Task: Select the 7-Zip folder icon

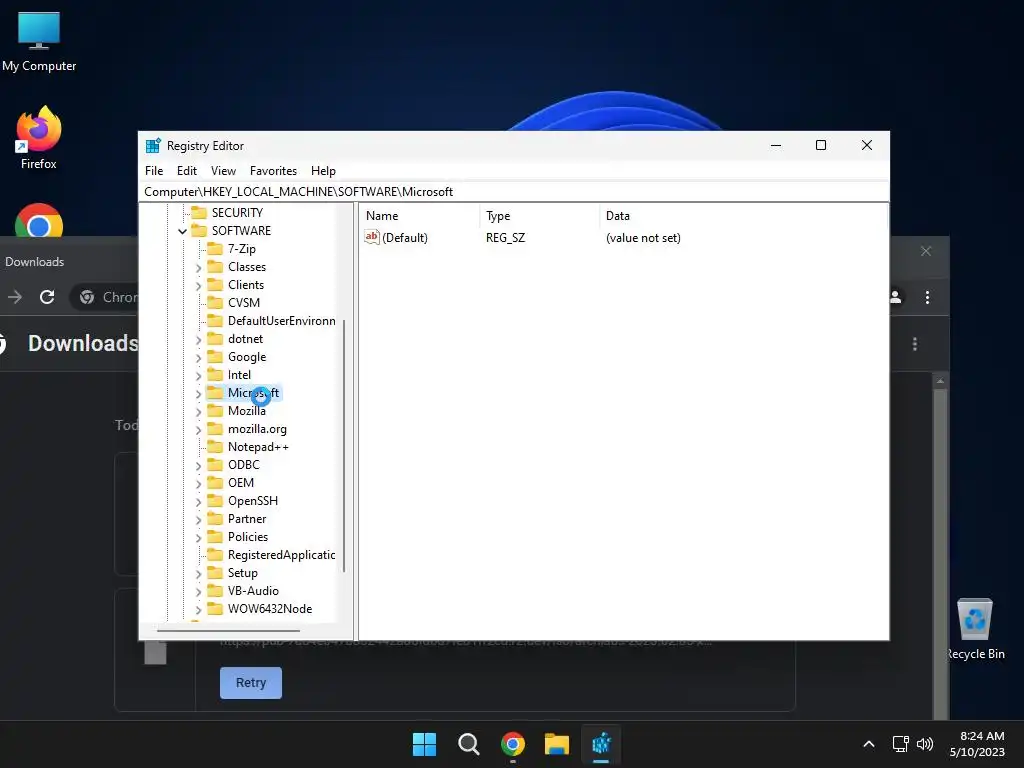Action: [x=215, y=249]
